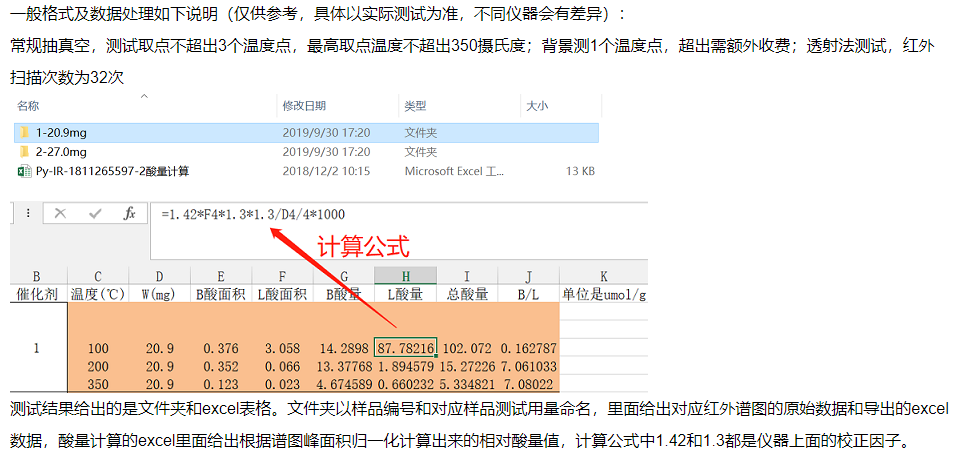The image size is (958, 476).
Task: Select column J header
Action: click(528, 276)
